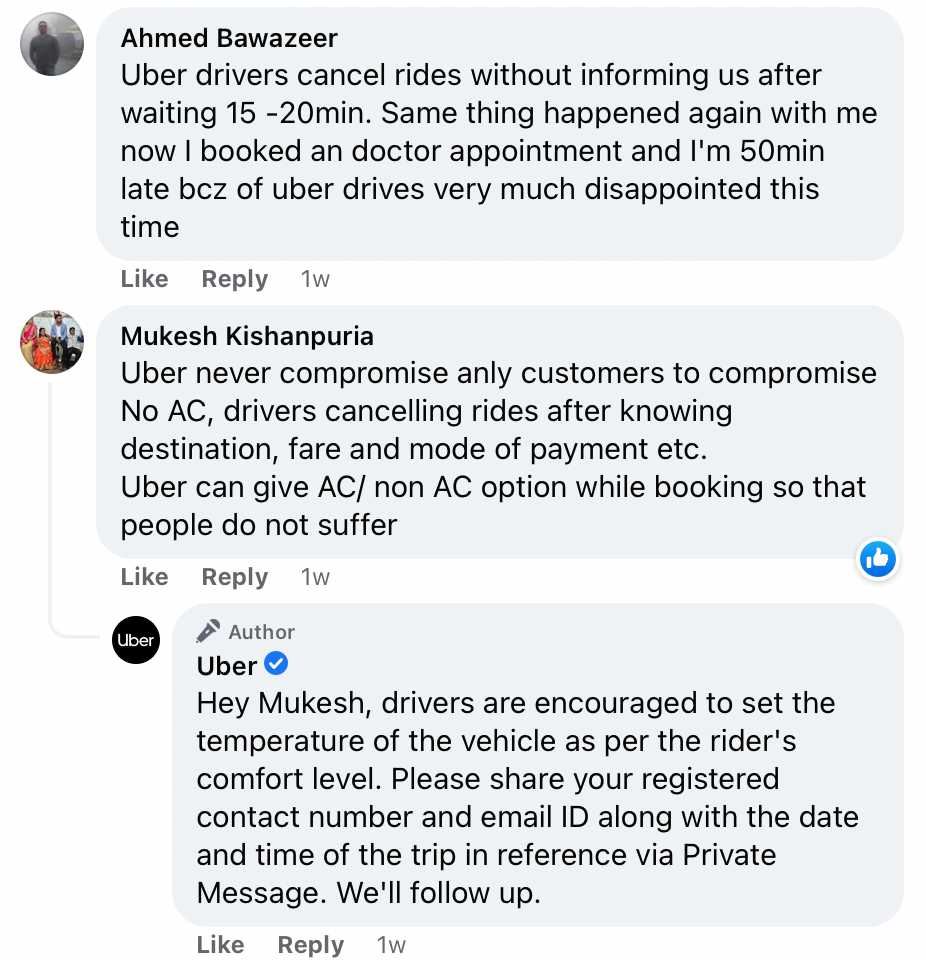Click the blue verified badge next to Uber
Screen dimensions: 926x960
275,664
